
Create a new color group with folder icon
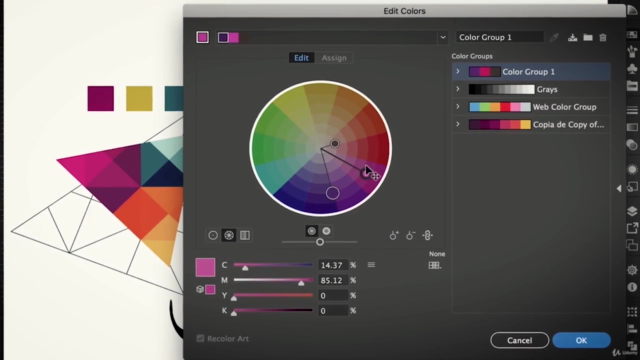point(588,38)
